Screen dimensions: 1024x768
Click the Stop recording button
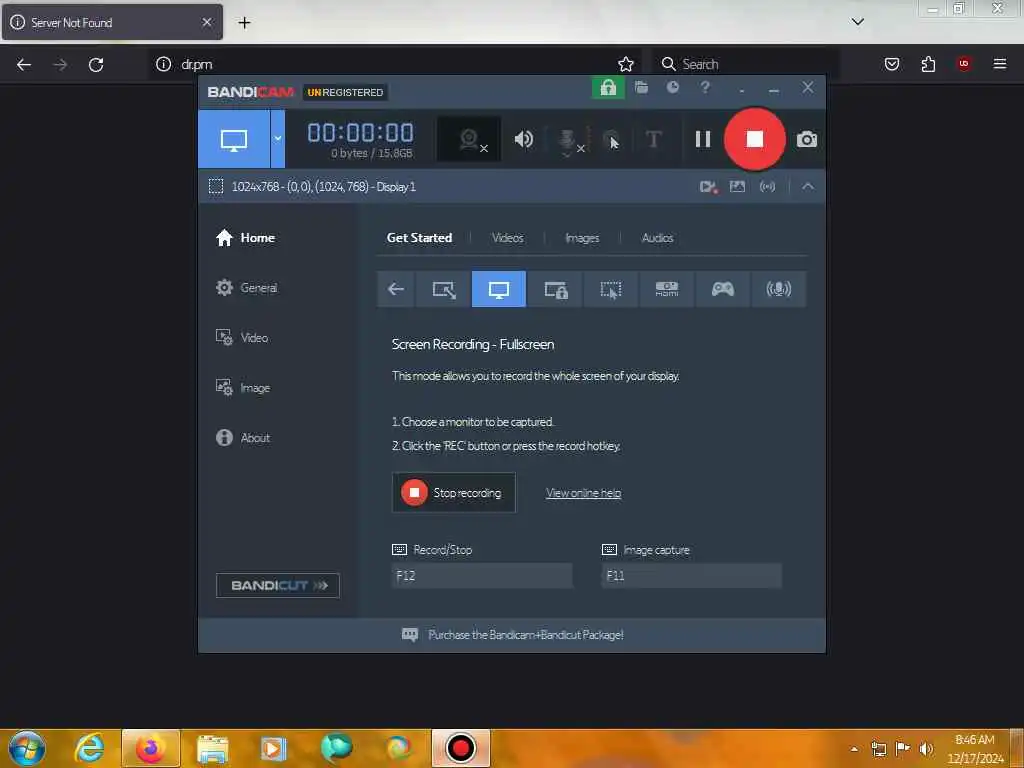(453, 492)
